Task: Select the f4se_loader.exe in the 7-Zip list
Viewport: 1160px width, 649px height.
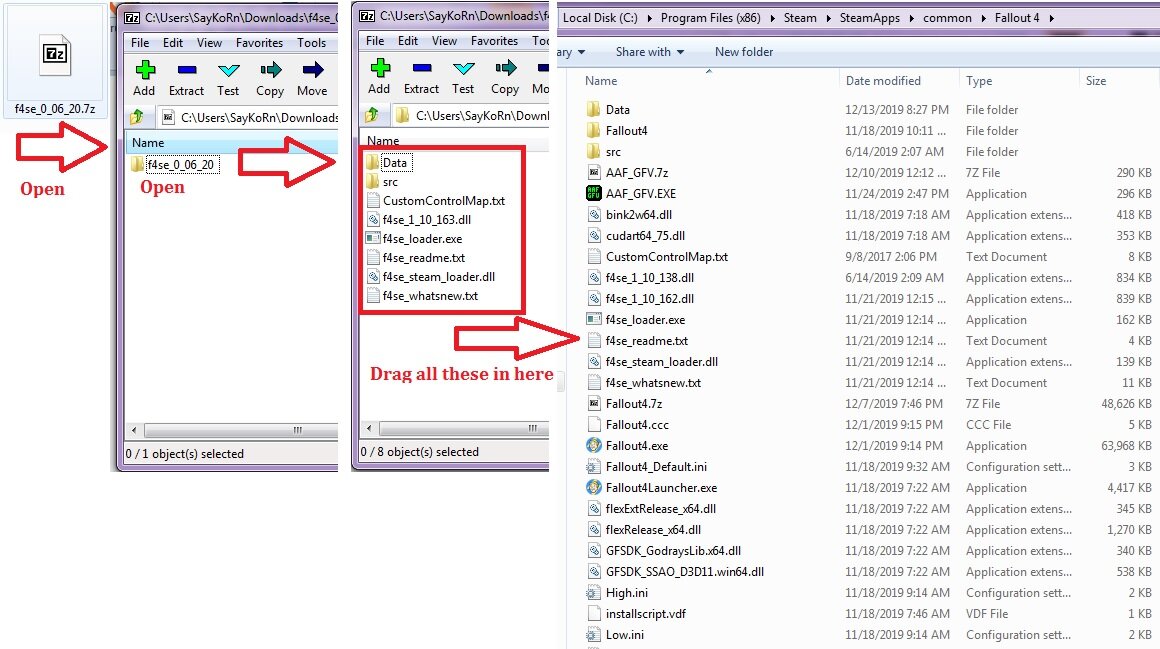Action: (422, 238)
